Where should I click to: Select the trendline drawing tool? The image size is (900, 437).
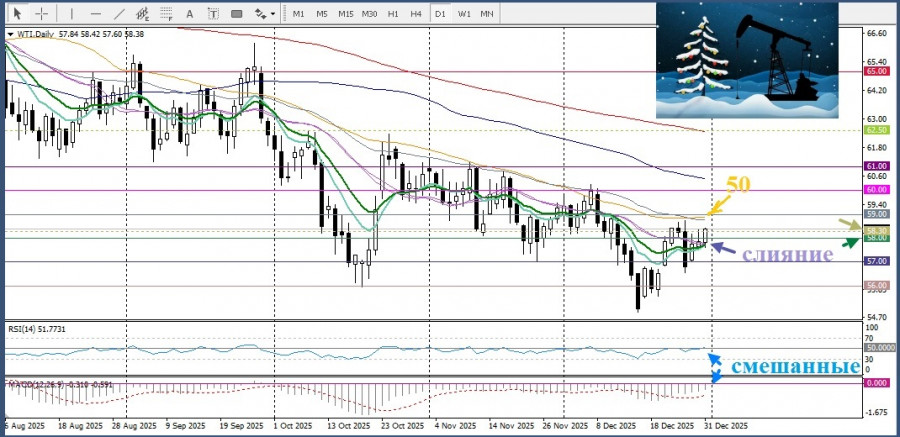119,13
